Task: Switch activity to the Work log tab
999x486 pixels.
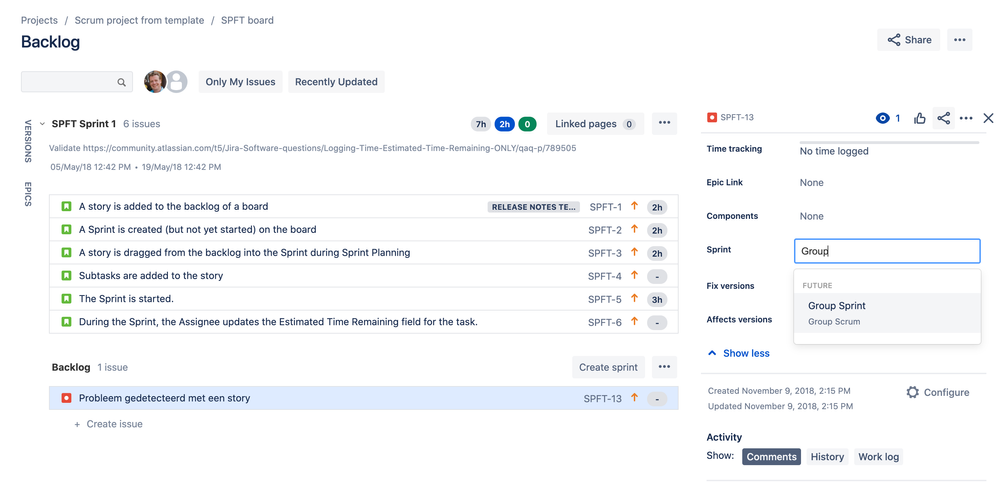Action: tap(879, 457)
